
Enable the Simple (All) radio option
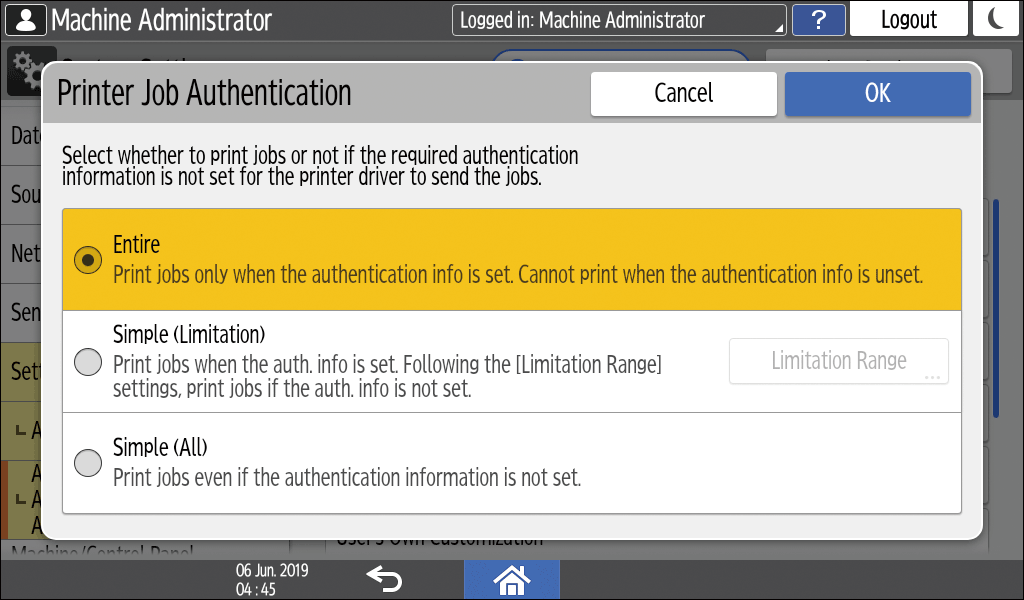coord(89,463)
